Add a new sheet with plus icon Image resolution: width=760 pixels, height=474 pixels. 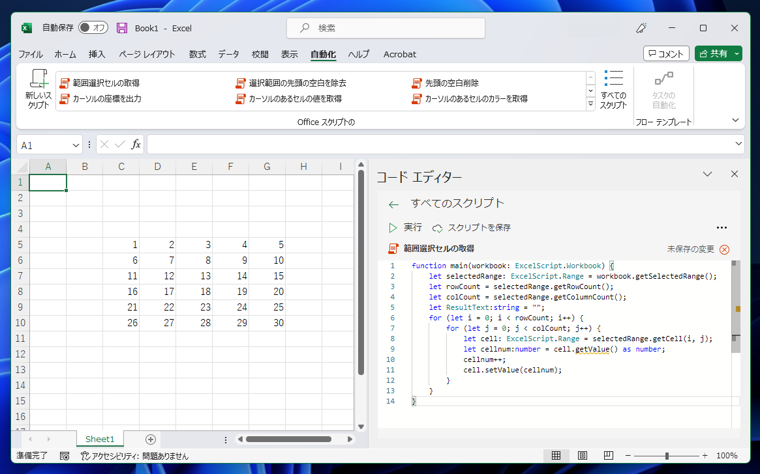pyautogui.click(x=151, y=439)
